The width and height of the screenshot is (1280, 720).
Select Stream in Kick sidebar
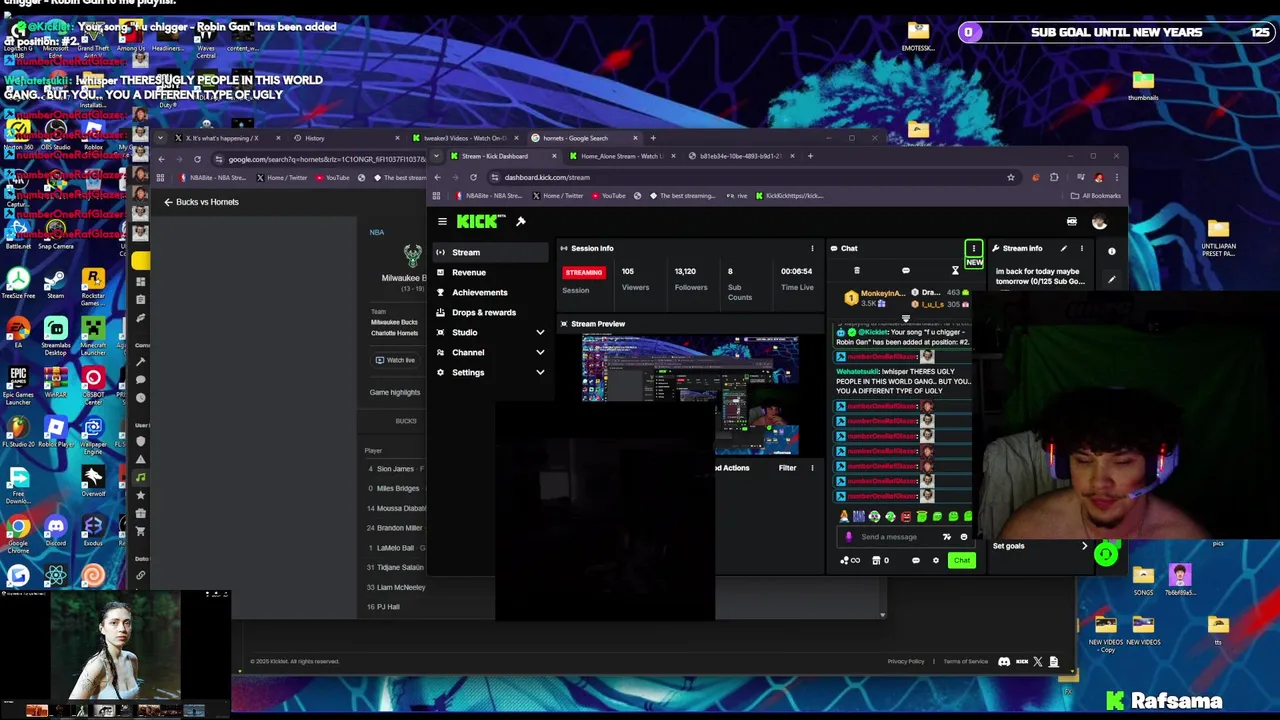491,252
